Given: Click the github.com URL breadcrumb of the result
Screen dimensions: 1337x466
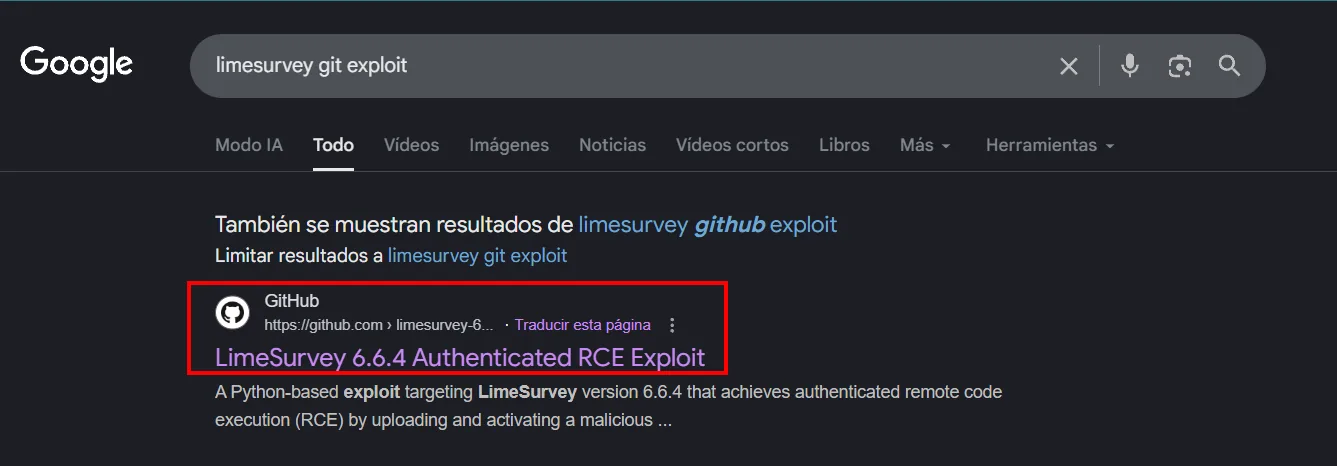Looking at the screenshot, I should click(x=379, y=325).
